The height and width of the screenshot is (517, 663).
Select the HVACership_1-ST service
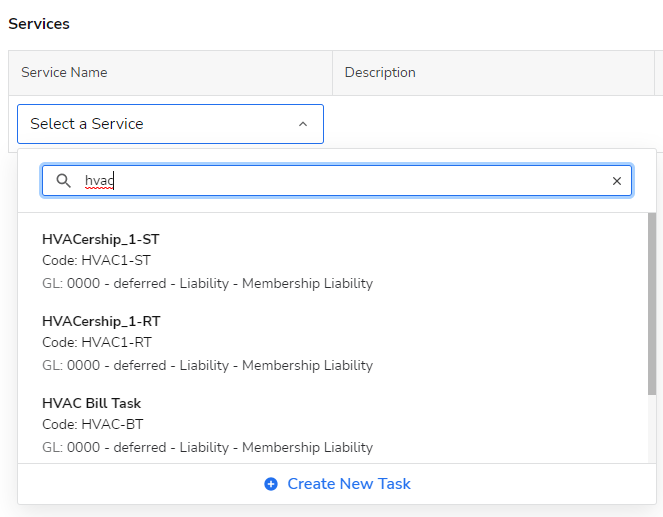pos(100,239)
